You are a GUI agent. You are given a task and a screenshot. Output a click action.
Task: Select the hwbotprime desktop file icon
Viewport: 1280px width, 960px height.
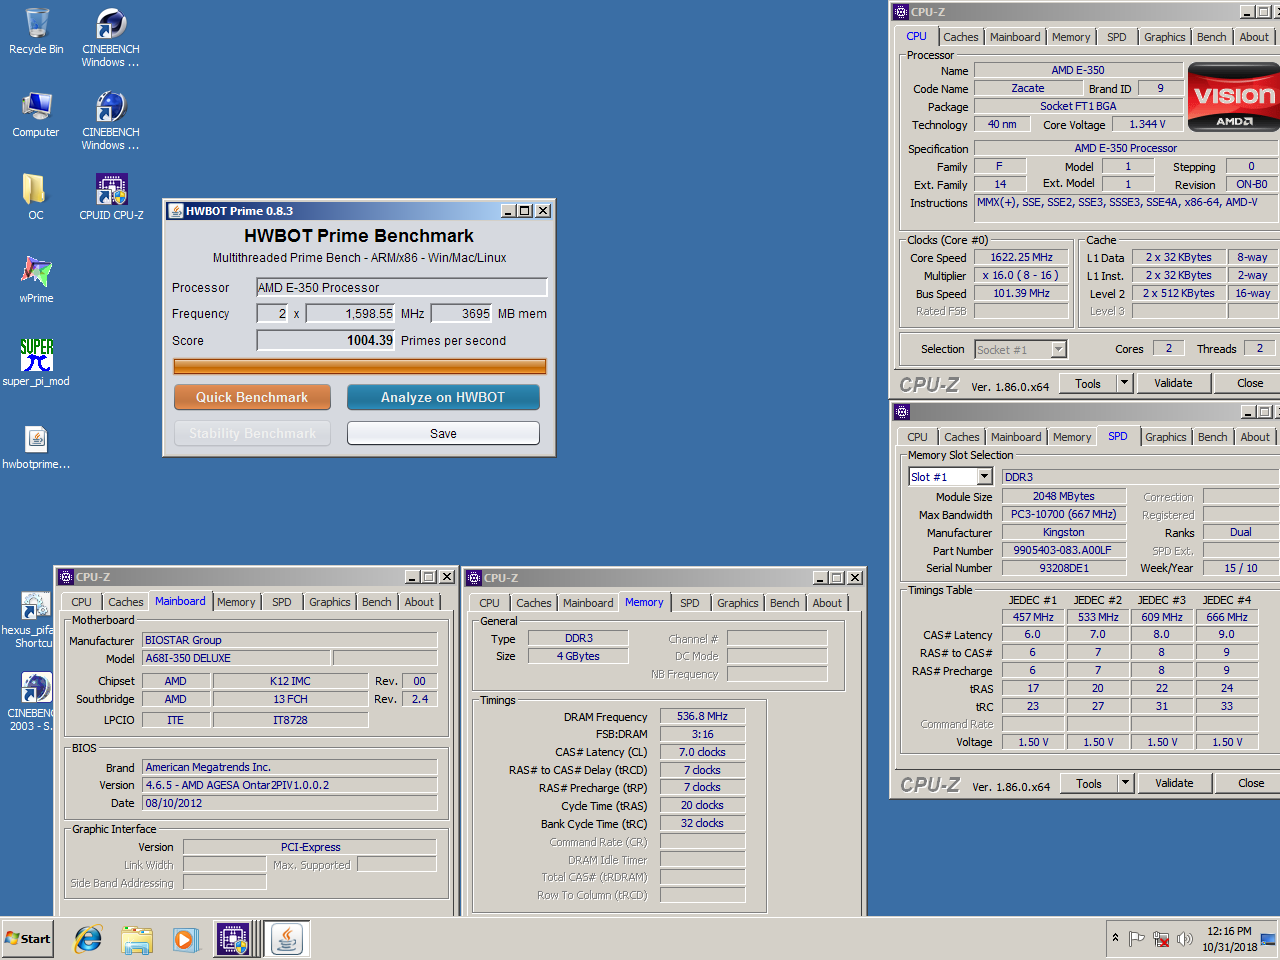(x=36, y=446)
